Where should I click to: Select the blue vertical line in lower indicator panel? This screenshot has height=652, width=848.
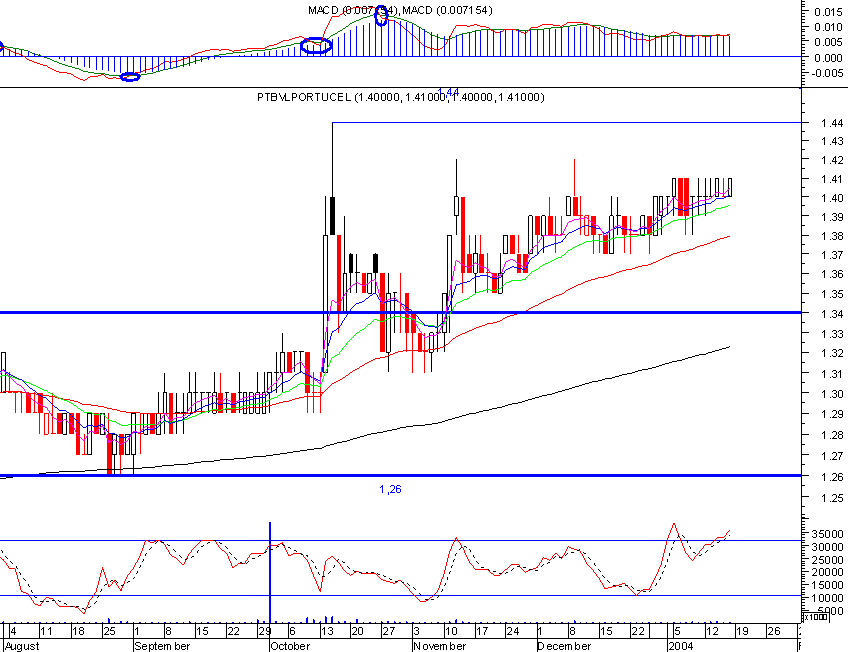pos(270,572)
